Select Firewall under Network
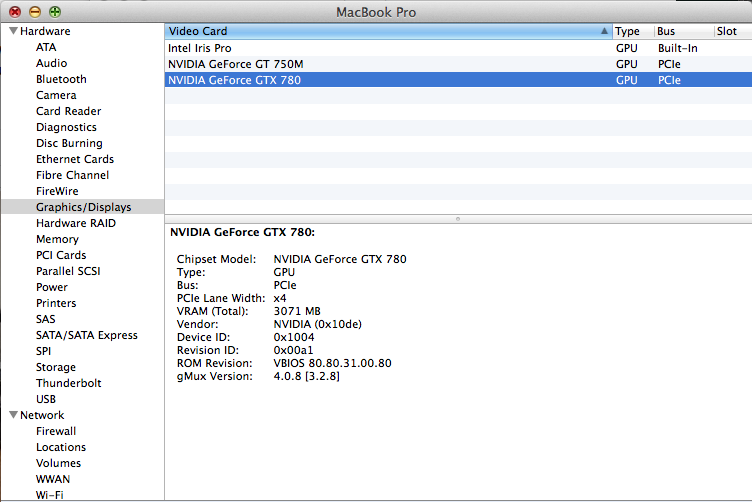The image size is (752, 502). tap(56, 431)
